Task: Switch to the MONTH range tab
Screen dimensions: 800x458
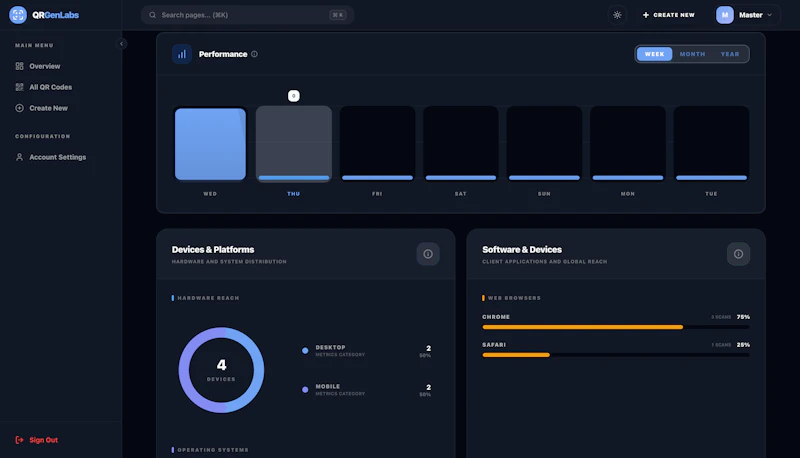Action: point(692,54)
